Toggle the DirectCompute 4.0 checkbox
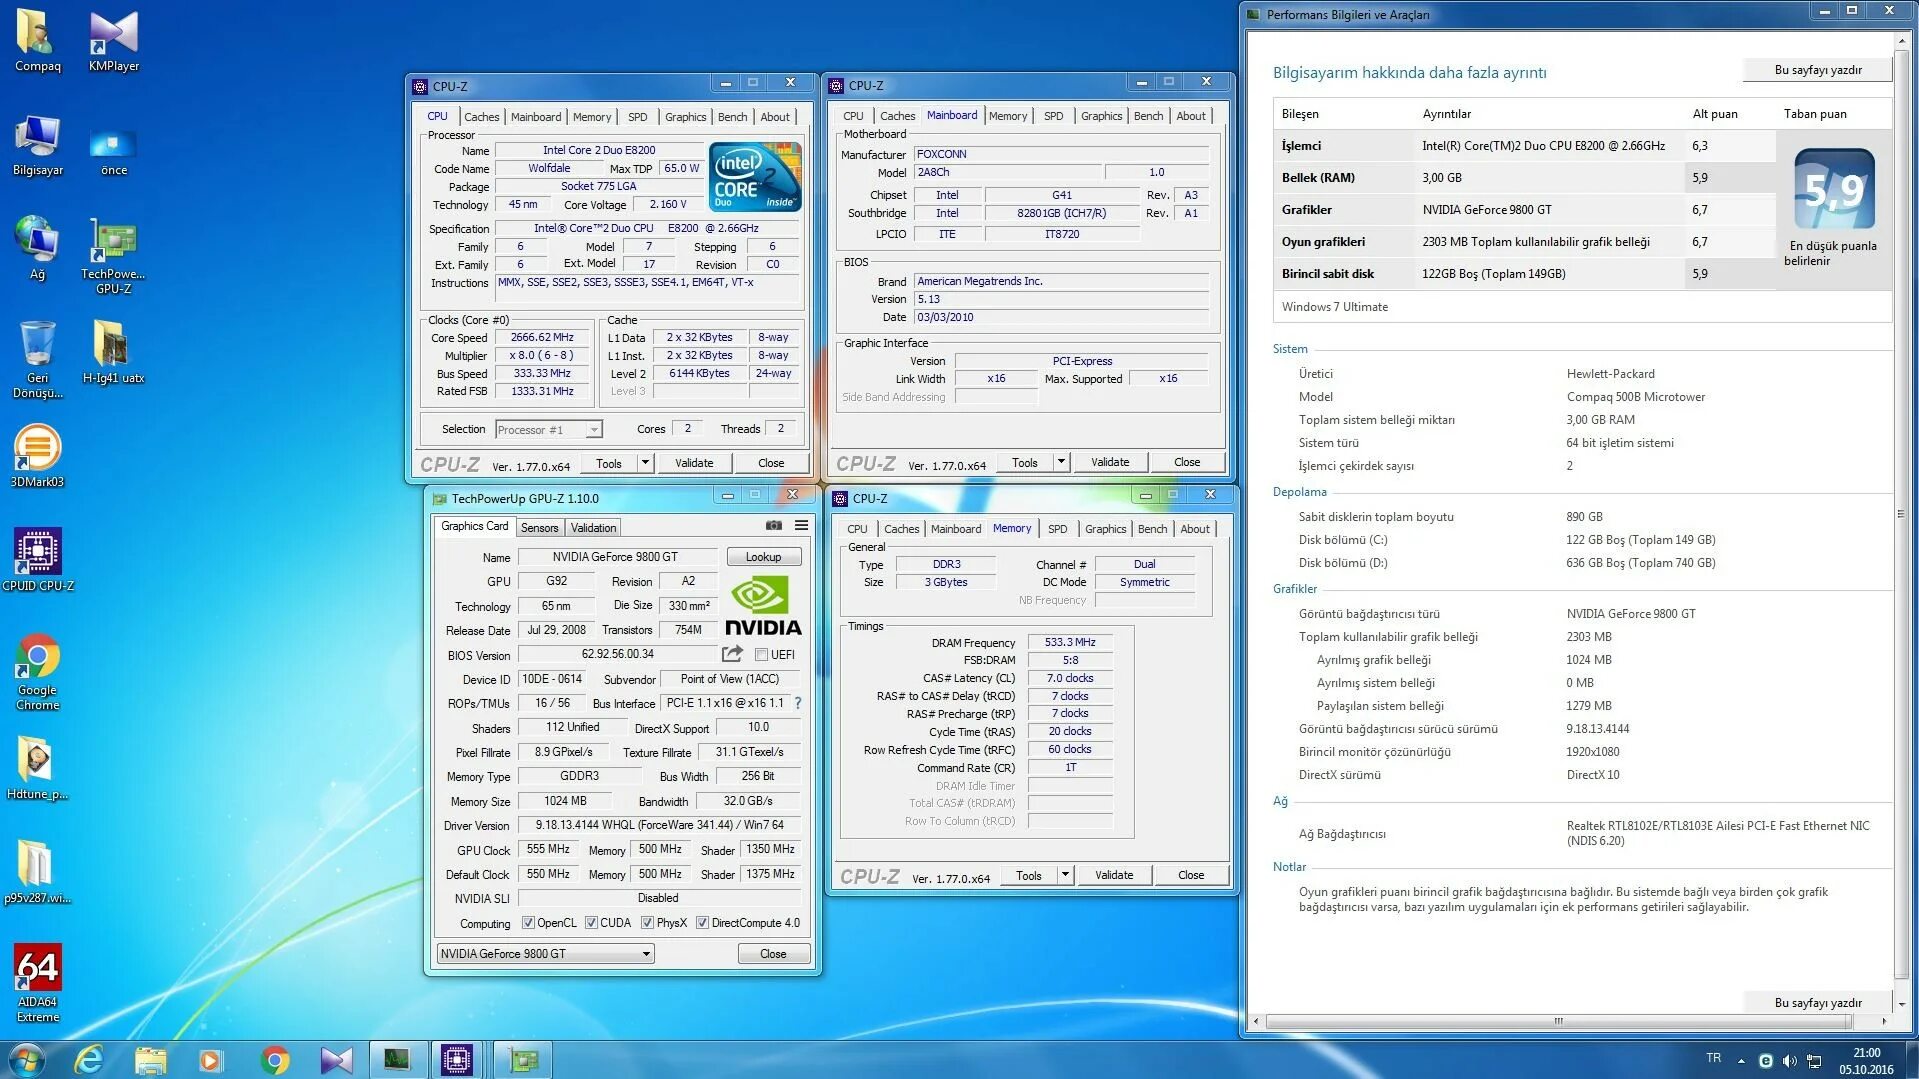 click(x=702, y=923)
